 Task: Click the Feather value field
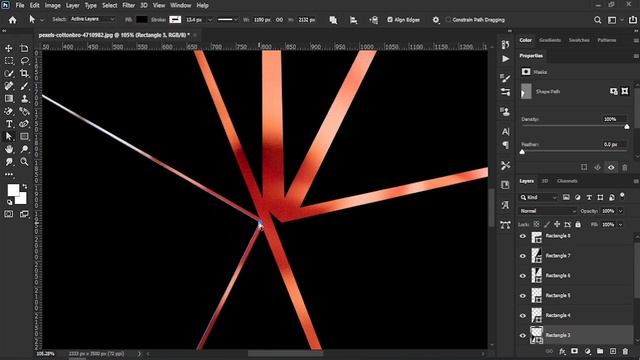[614, 144]
